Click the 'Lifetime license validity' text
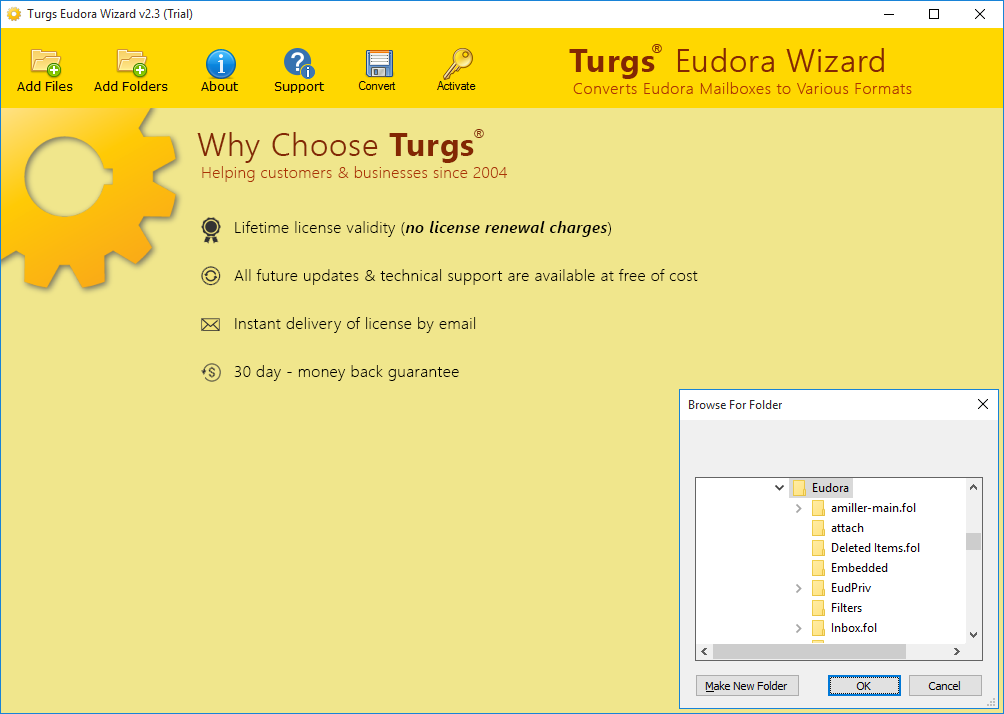The width and height of the screenshot is (1004, 714). click(x=314, y=228)
